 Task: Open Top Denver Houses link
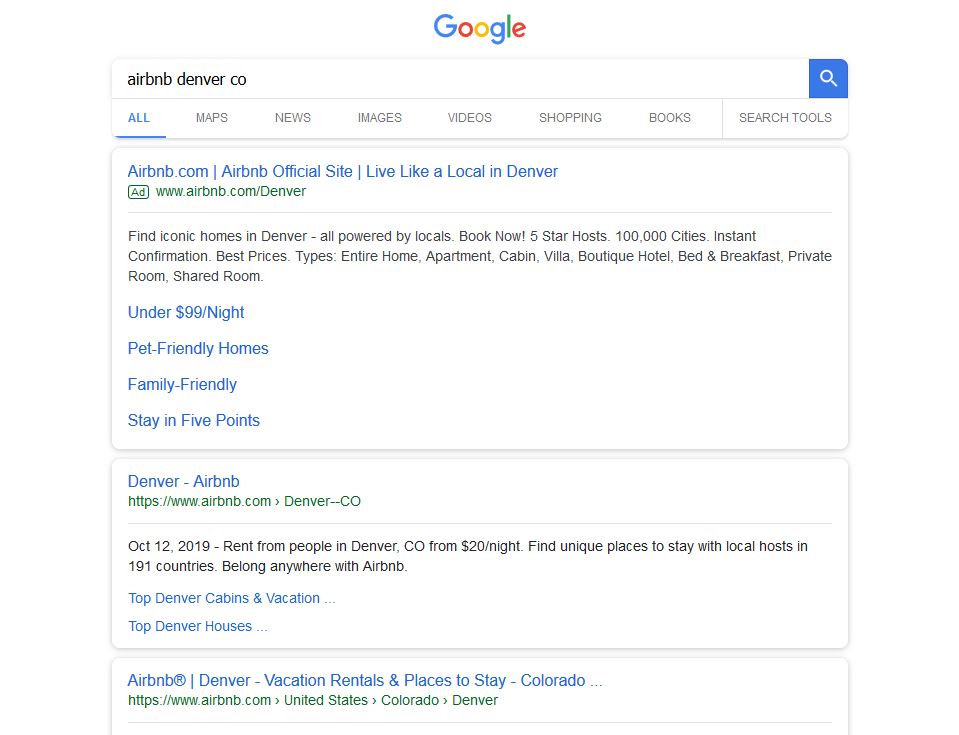(198, 626)
